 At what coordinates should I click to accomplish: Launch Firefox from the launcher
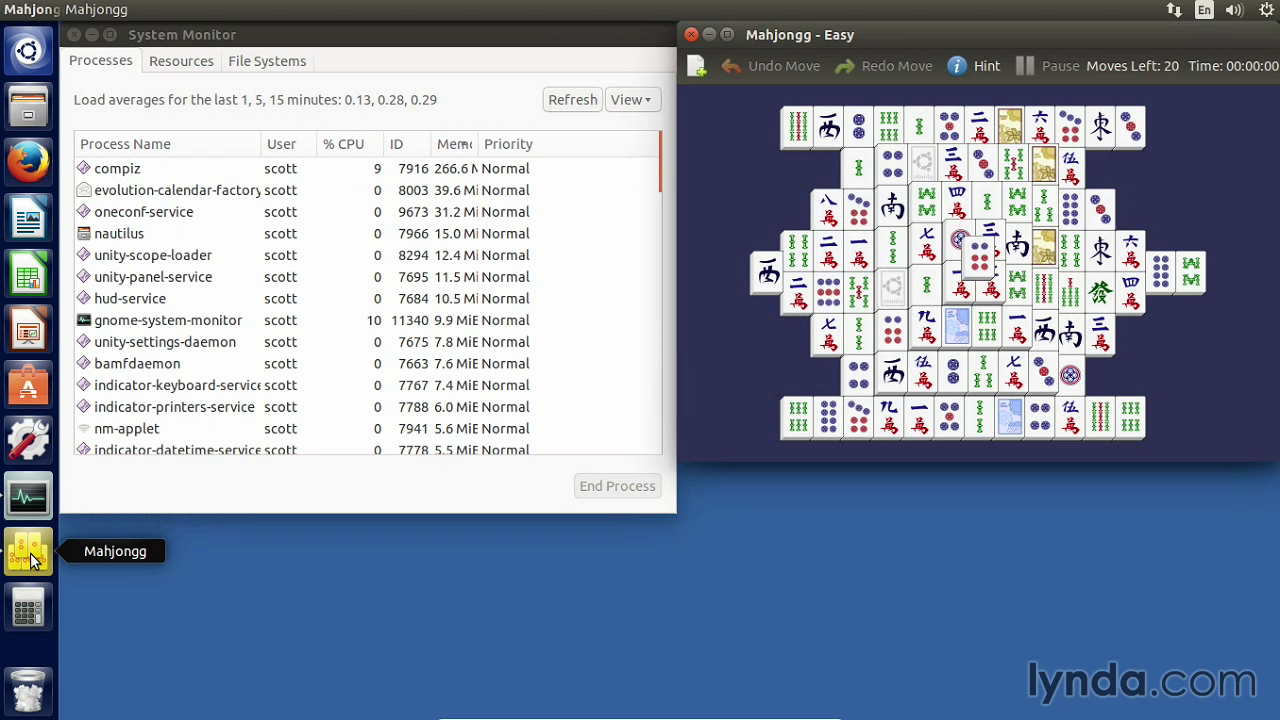(x=28, y=162)
